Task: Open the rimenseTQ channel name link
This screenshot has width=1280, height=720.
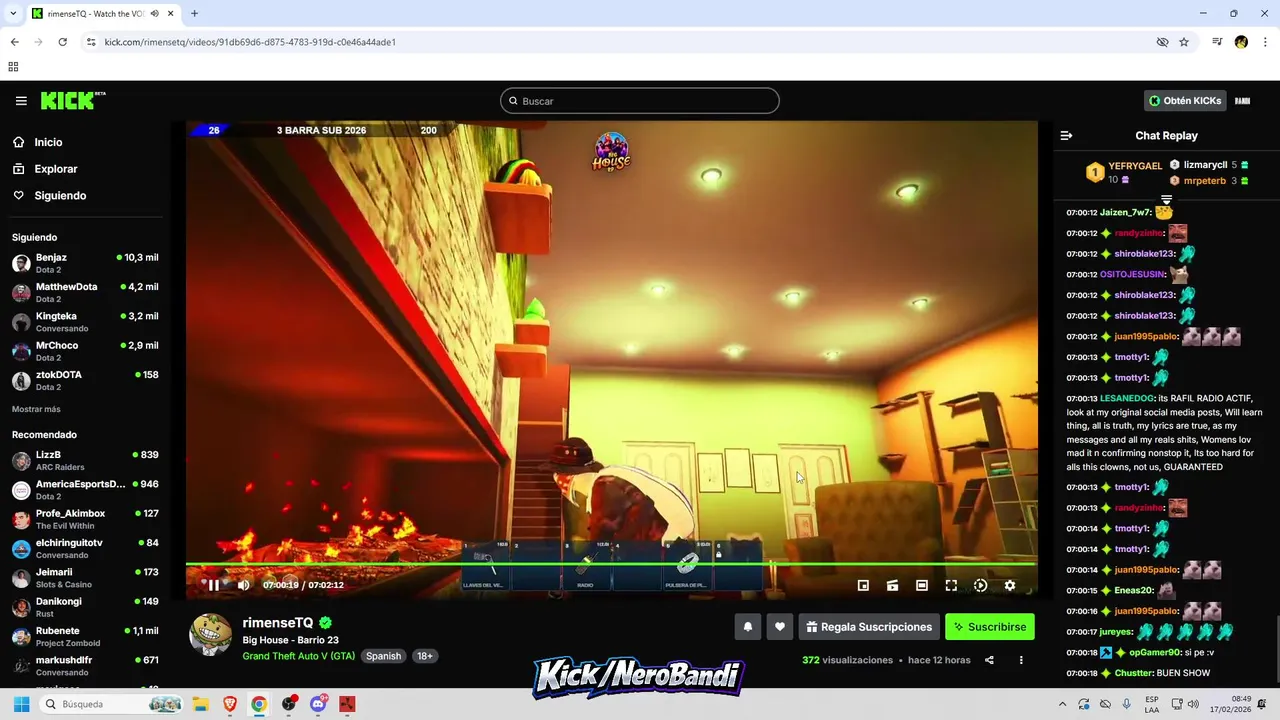Action: (x=278, y=623)
